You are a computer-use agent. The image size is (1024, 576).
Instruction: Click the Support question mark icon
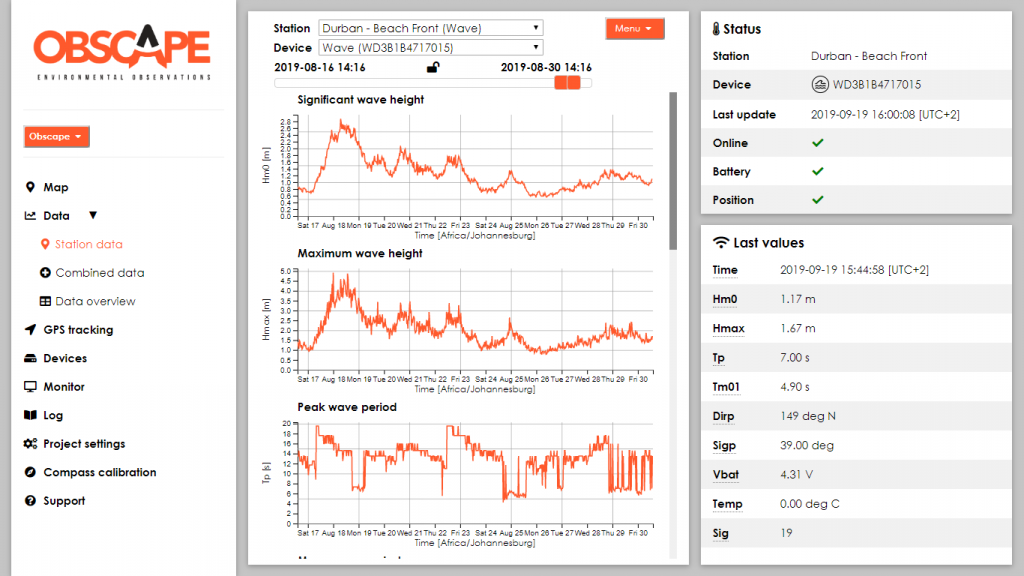click(30, 501)
